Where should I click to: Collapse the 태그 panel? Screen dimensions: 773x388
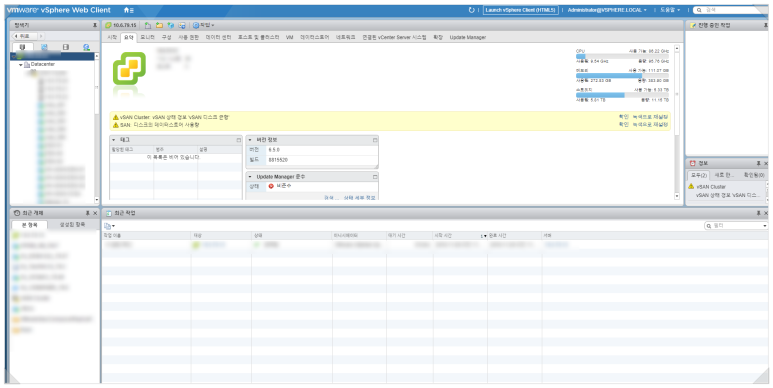[113, 140]
